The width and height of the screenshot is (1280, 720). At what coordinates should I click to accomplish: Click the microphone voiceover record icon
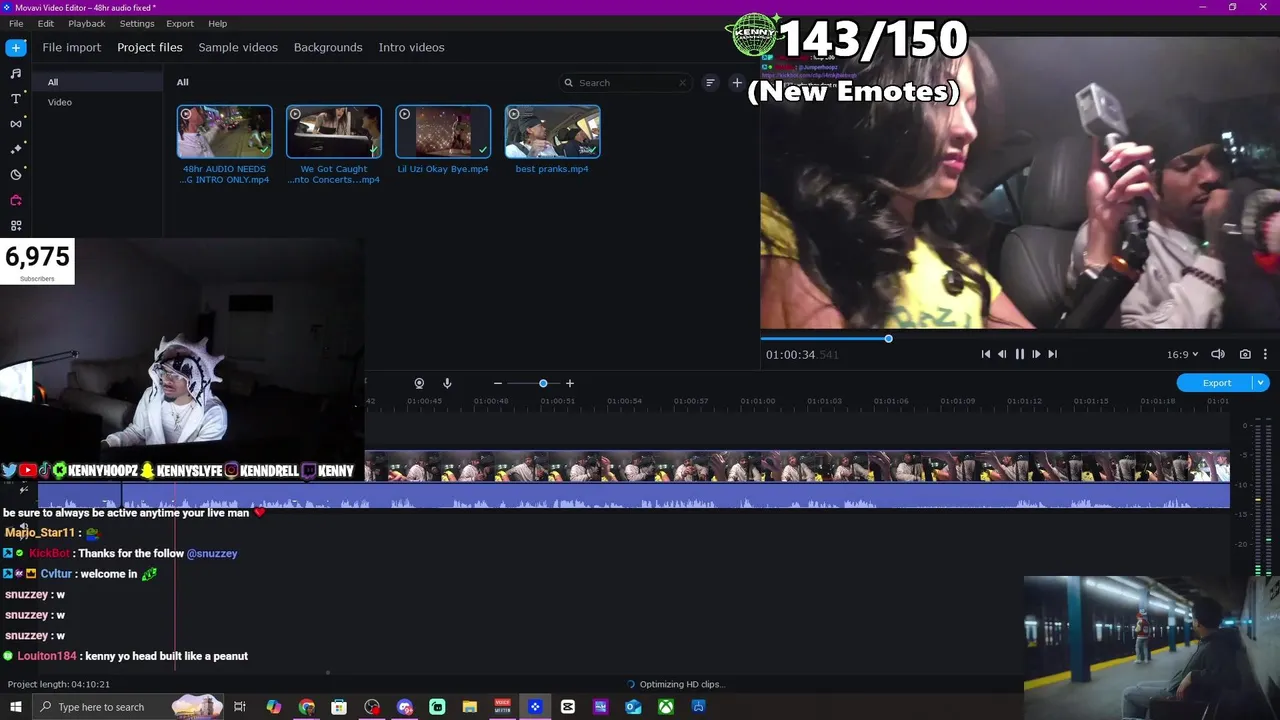(x=447, y=383)
